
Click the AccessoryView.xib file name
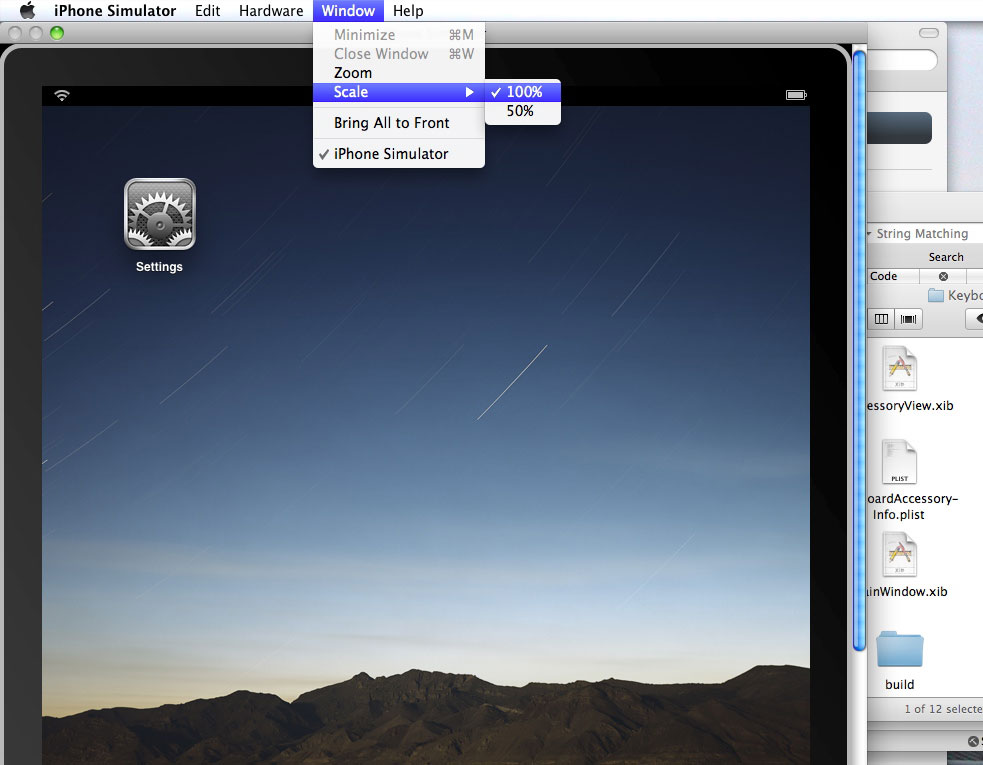tap(910, 406)
